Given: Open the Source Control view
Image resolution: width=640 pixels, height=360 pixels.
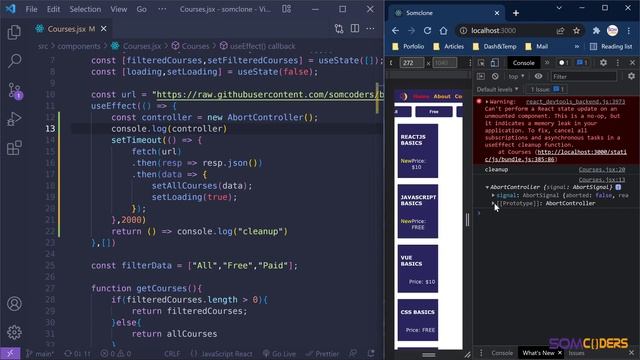Looking at the screenshot, I should tap(15, 91).
